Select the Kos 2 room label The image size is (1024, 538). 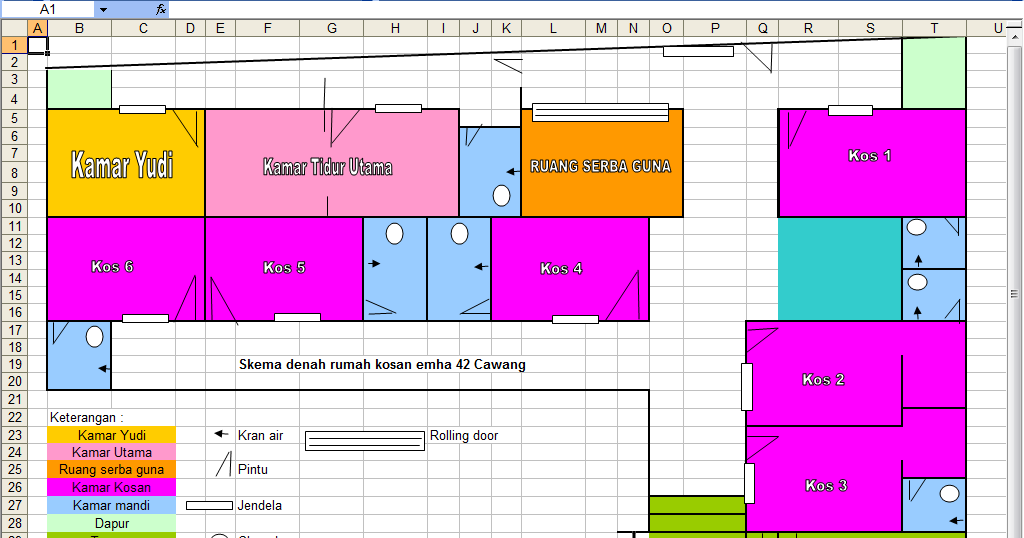click(x=824, y=379)
